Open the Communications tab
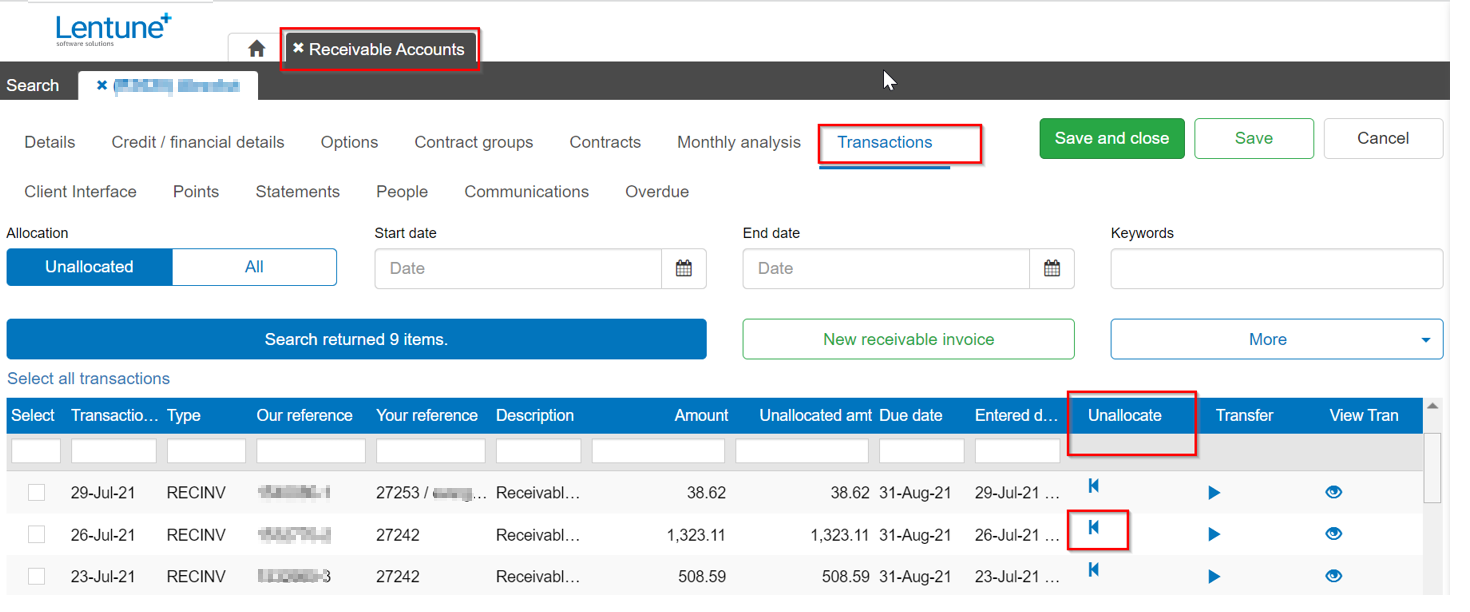1470x612 pixels. [x=527, y=191]
